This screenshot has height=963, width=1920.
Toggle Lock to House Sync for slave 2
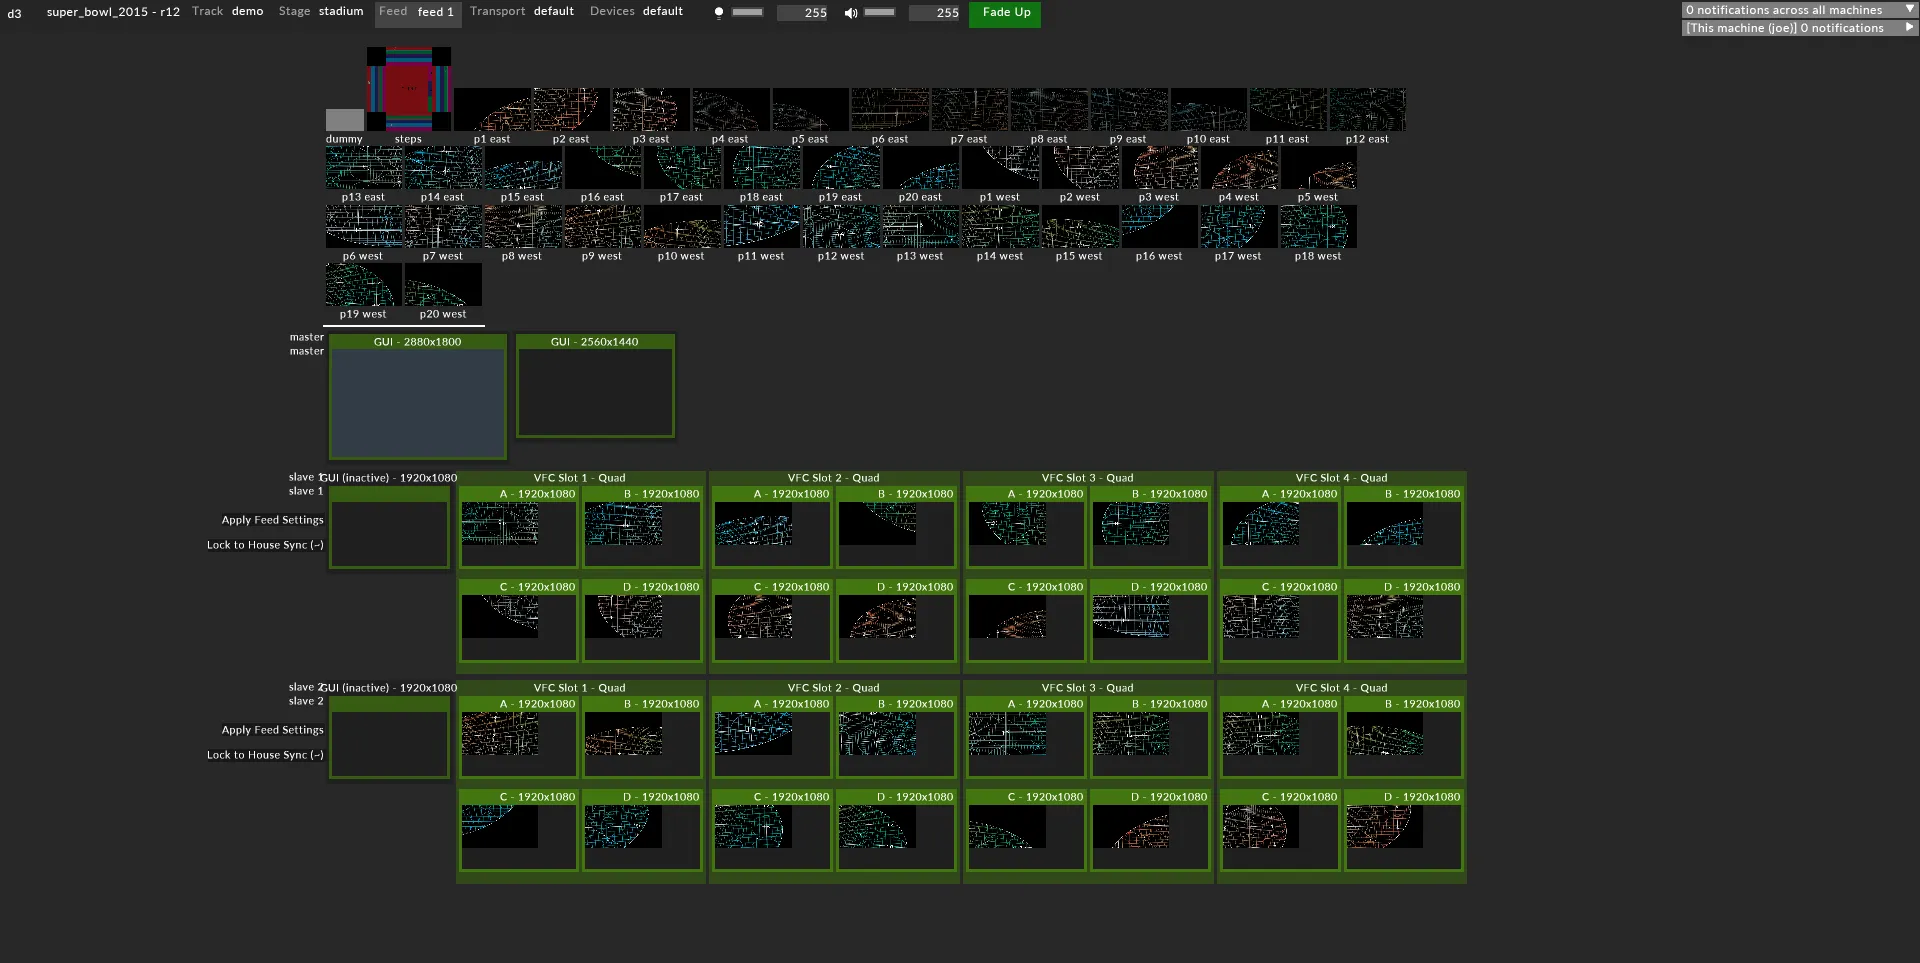(265, 755)
